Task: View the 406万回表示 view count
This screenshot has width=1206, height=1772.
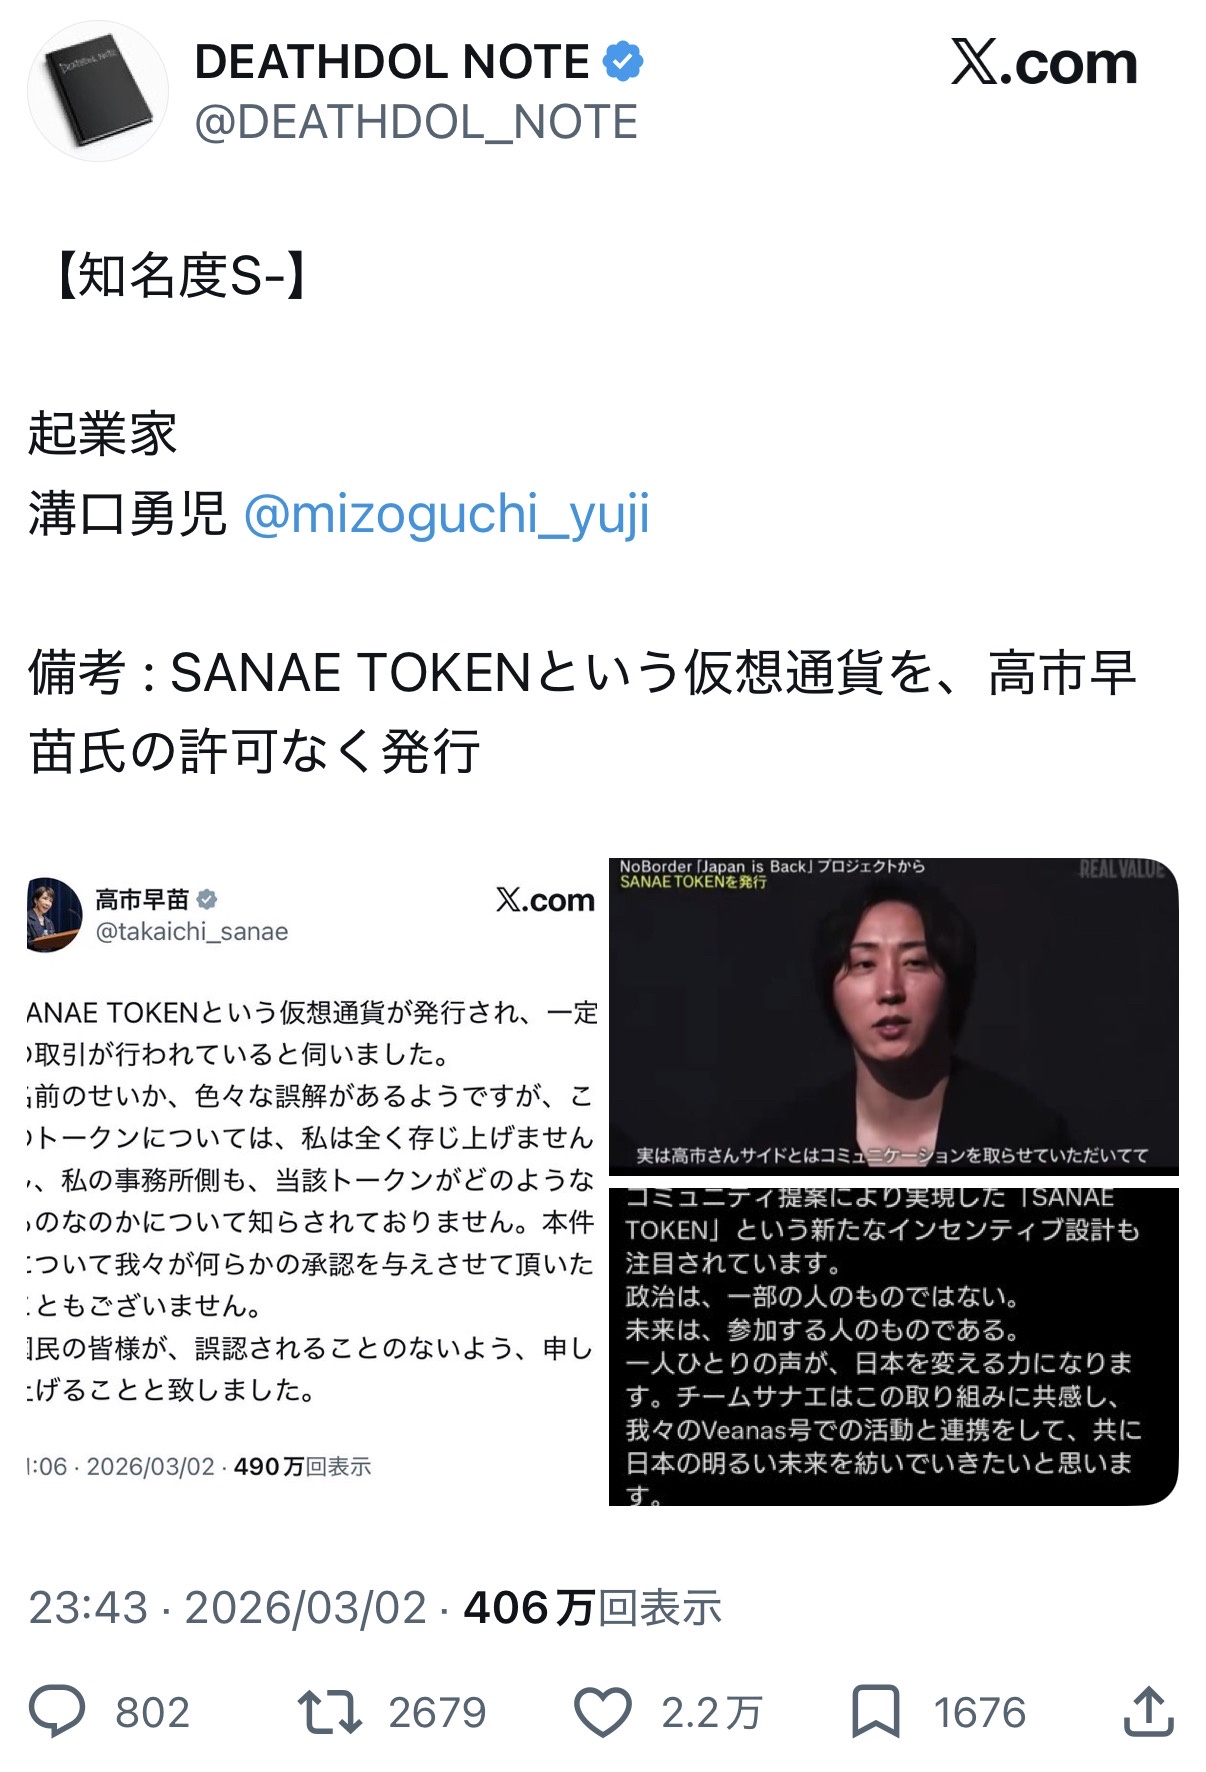Action: 592,1608
